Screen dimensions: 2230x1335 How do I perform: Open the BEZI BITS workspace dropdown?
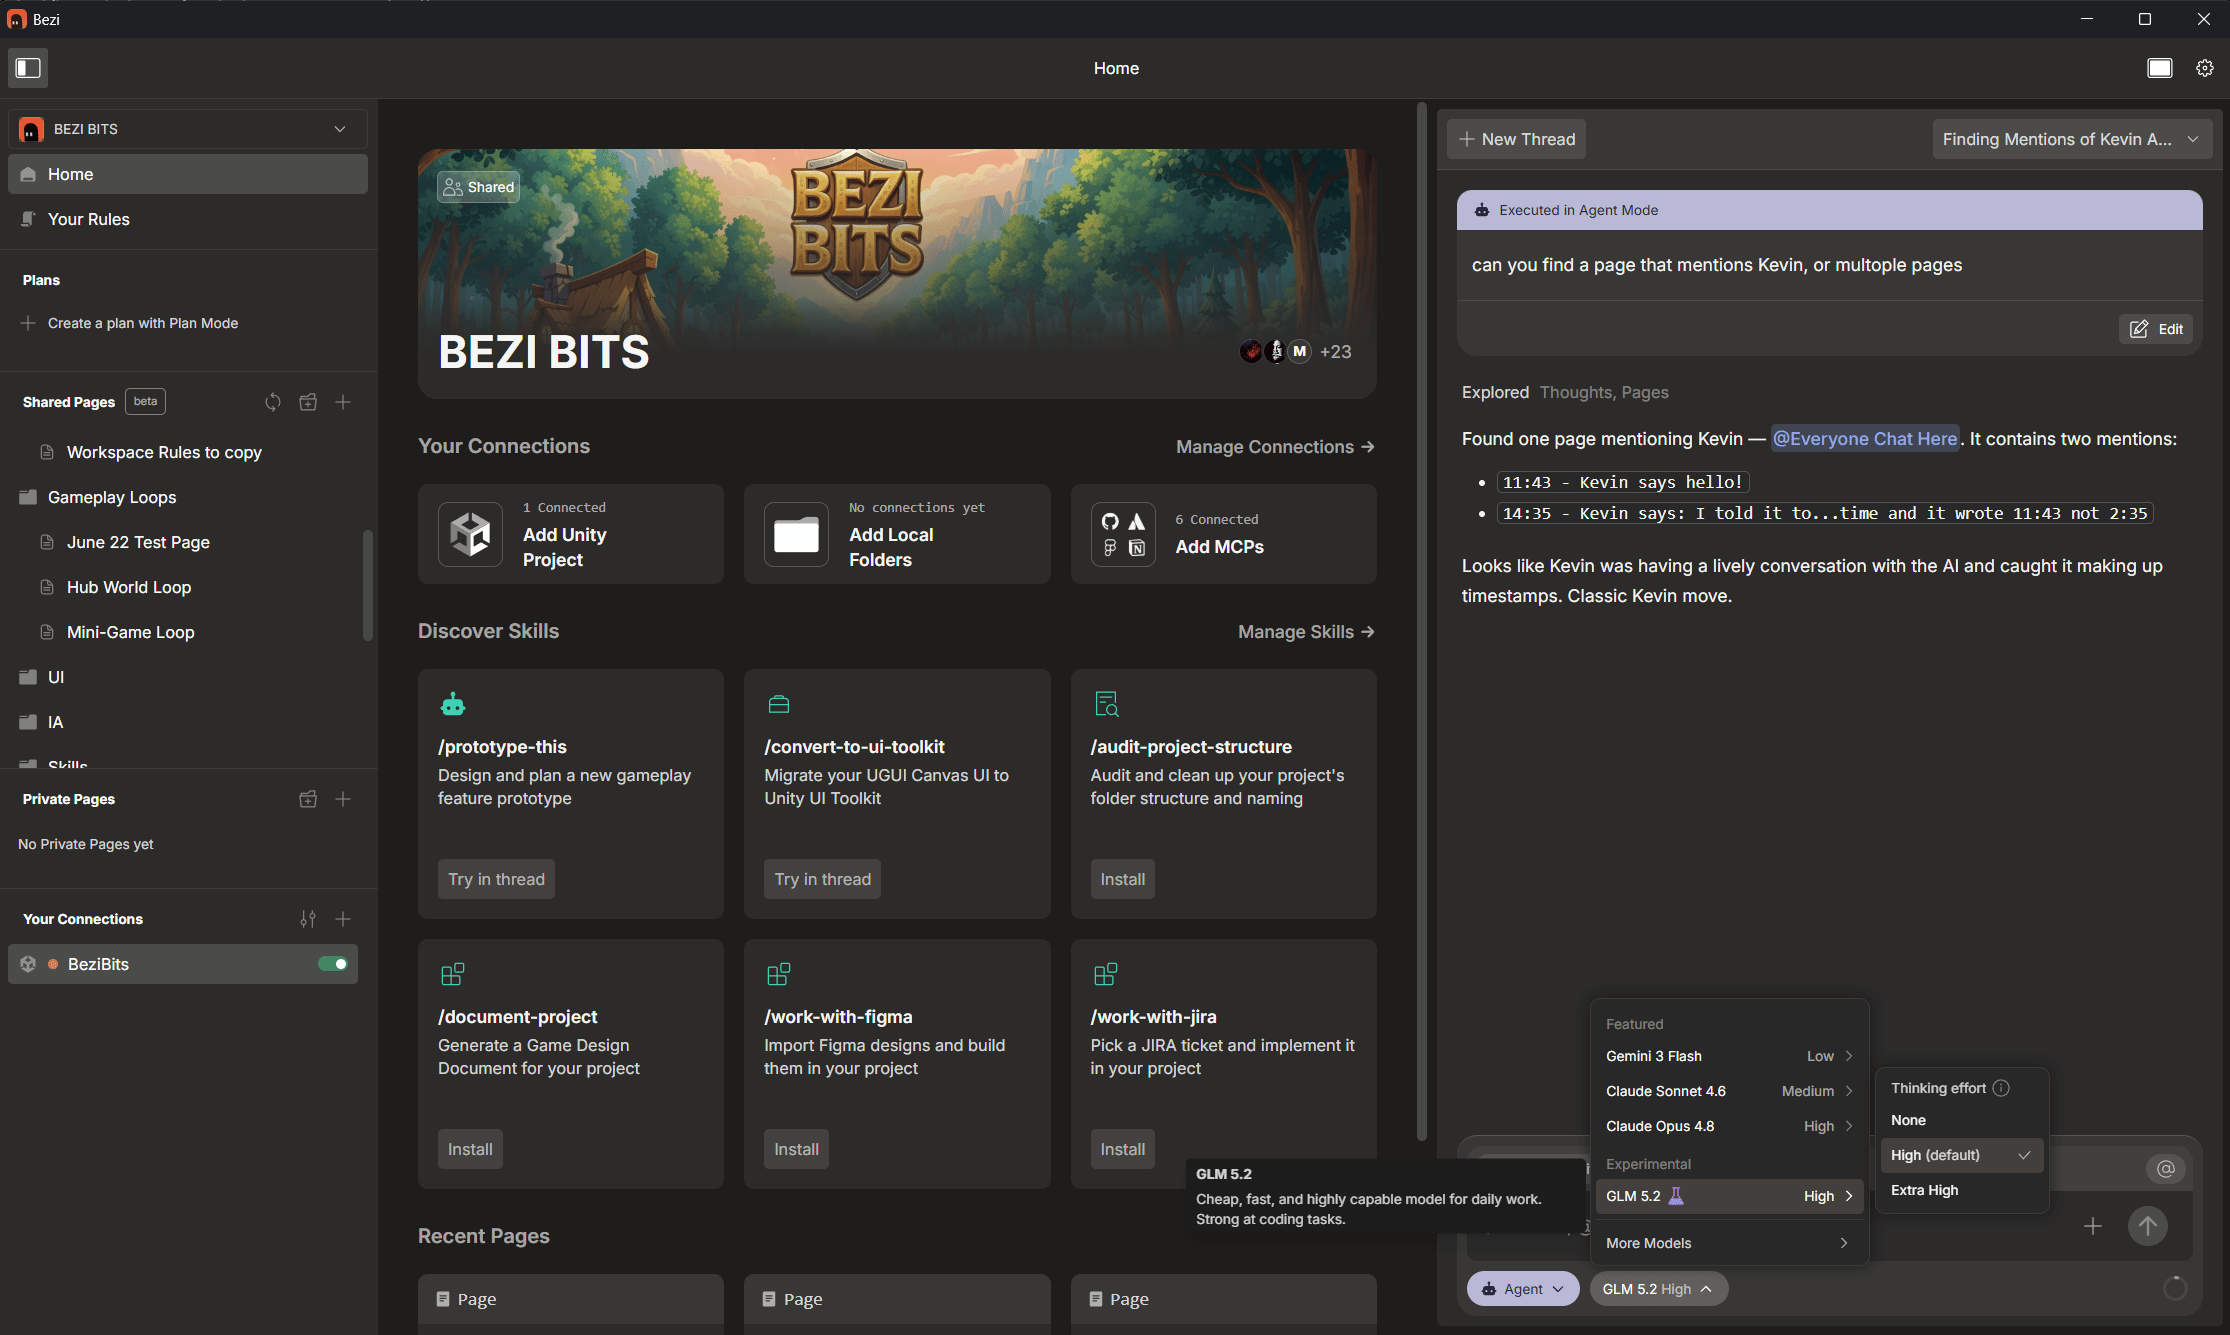tap(188, 129)
